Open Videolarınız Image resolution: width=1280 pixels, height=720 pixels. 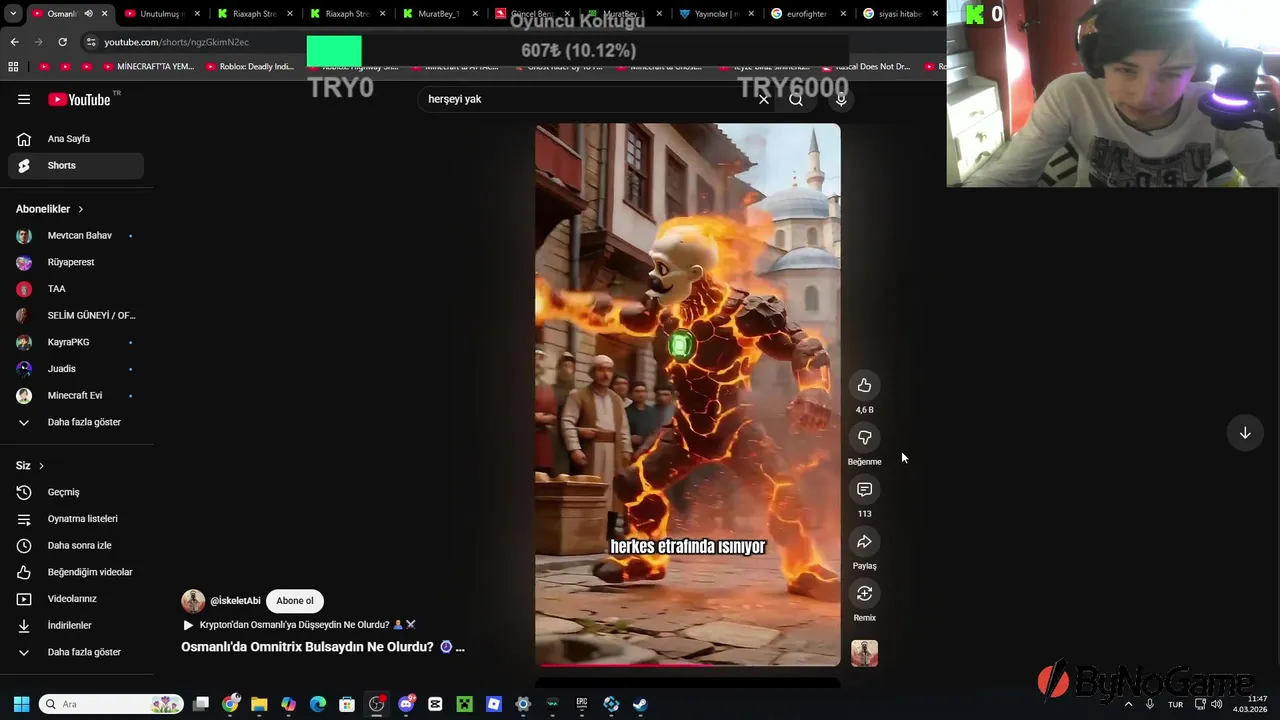tap(76, 599)
